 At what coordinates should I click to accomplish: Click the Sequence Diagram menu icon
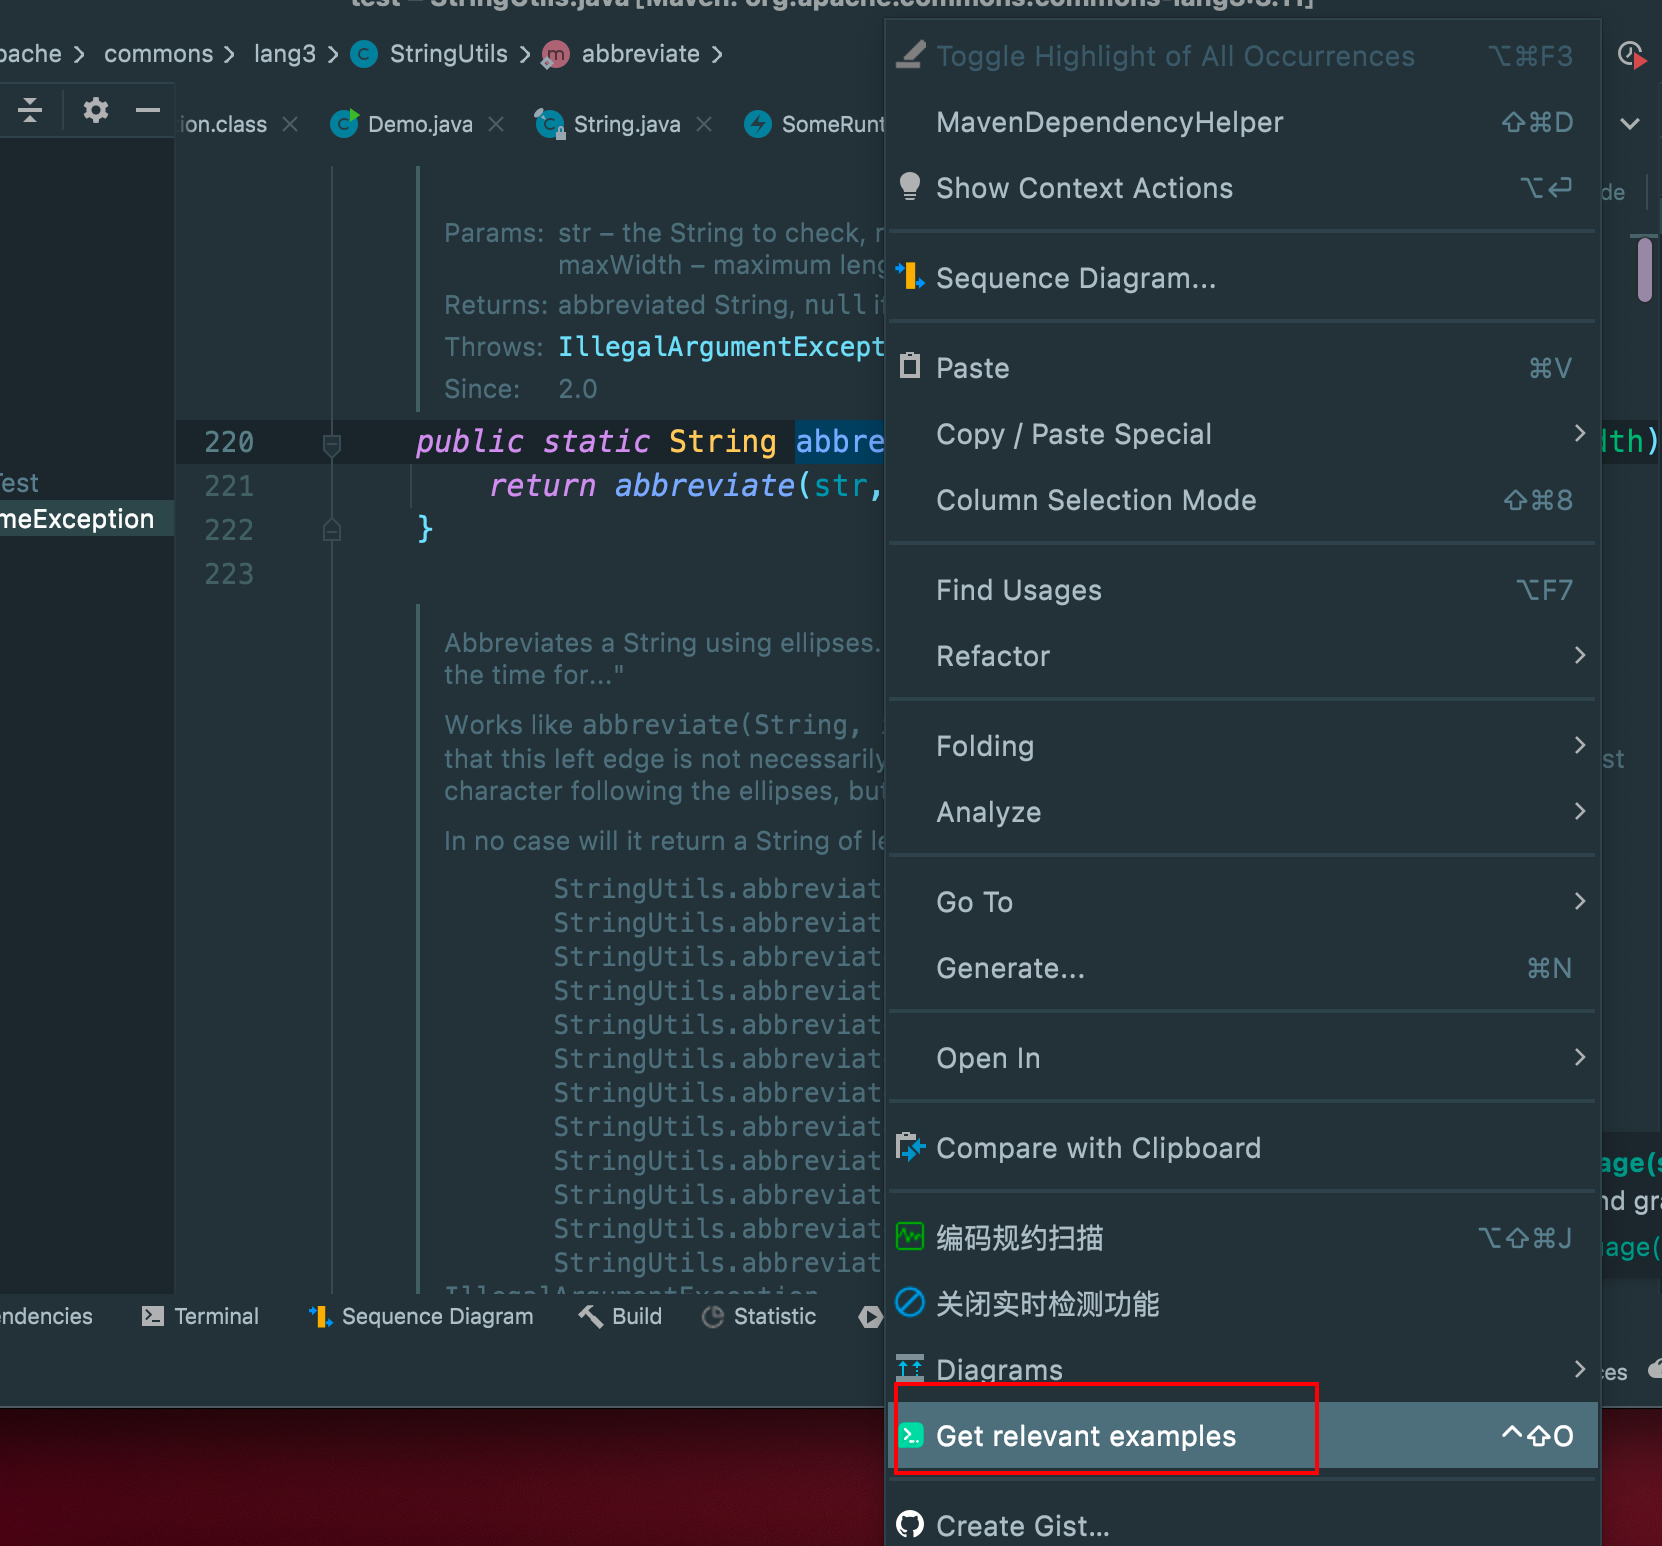click(910, 277)
